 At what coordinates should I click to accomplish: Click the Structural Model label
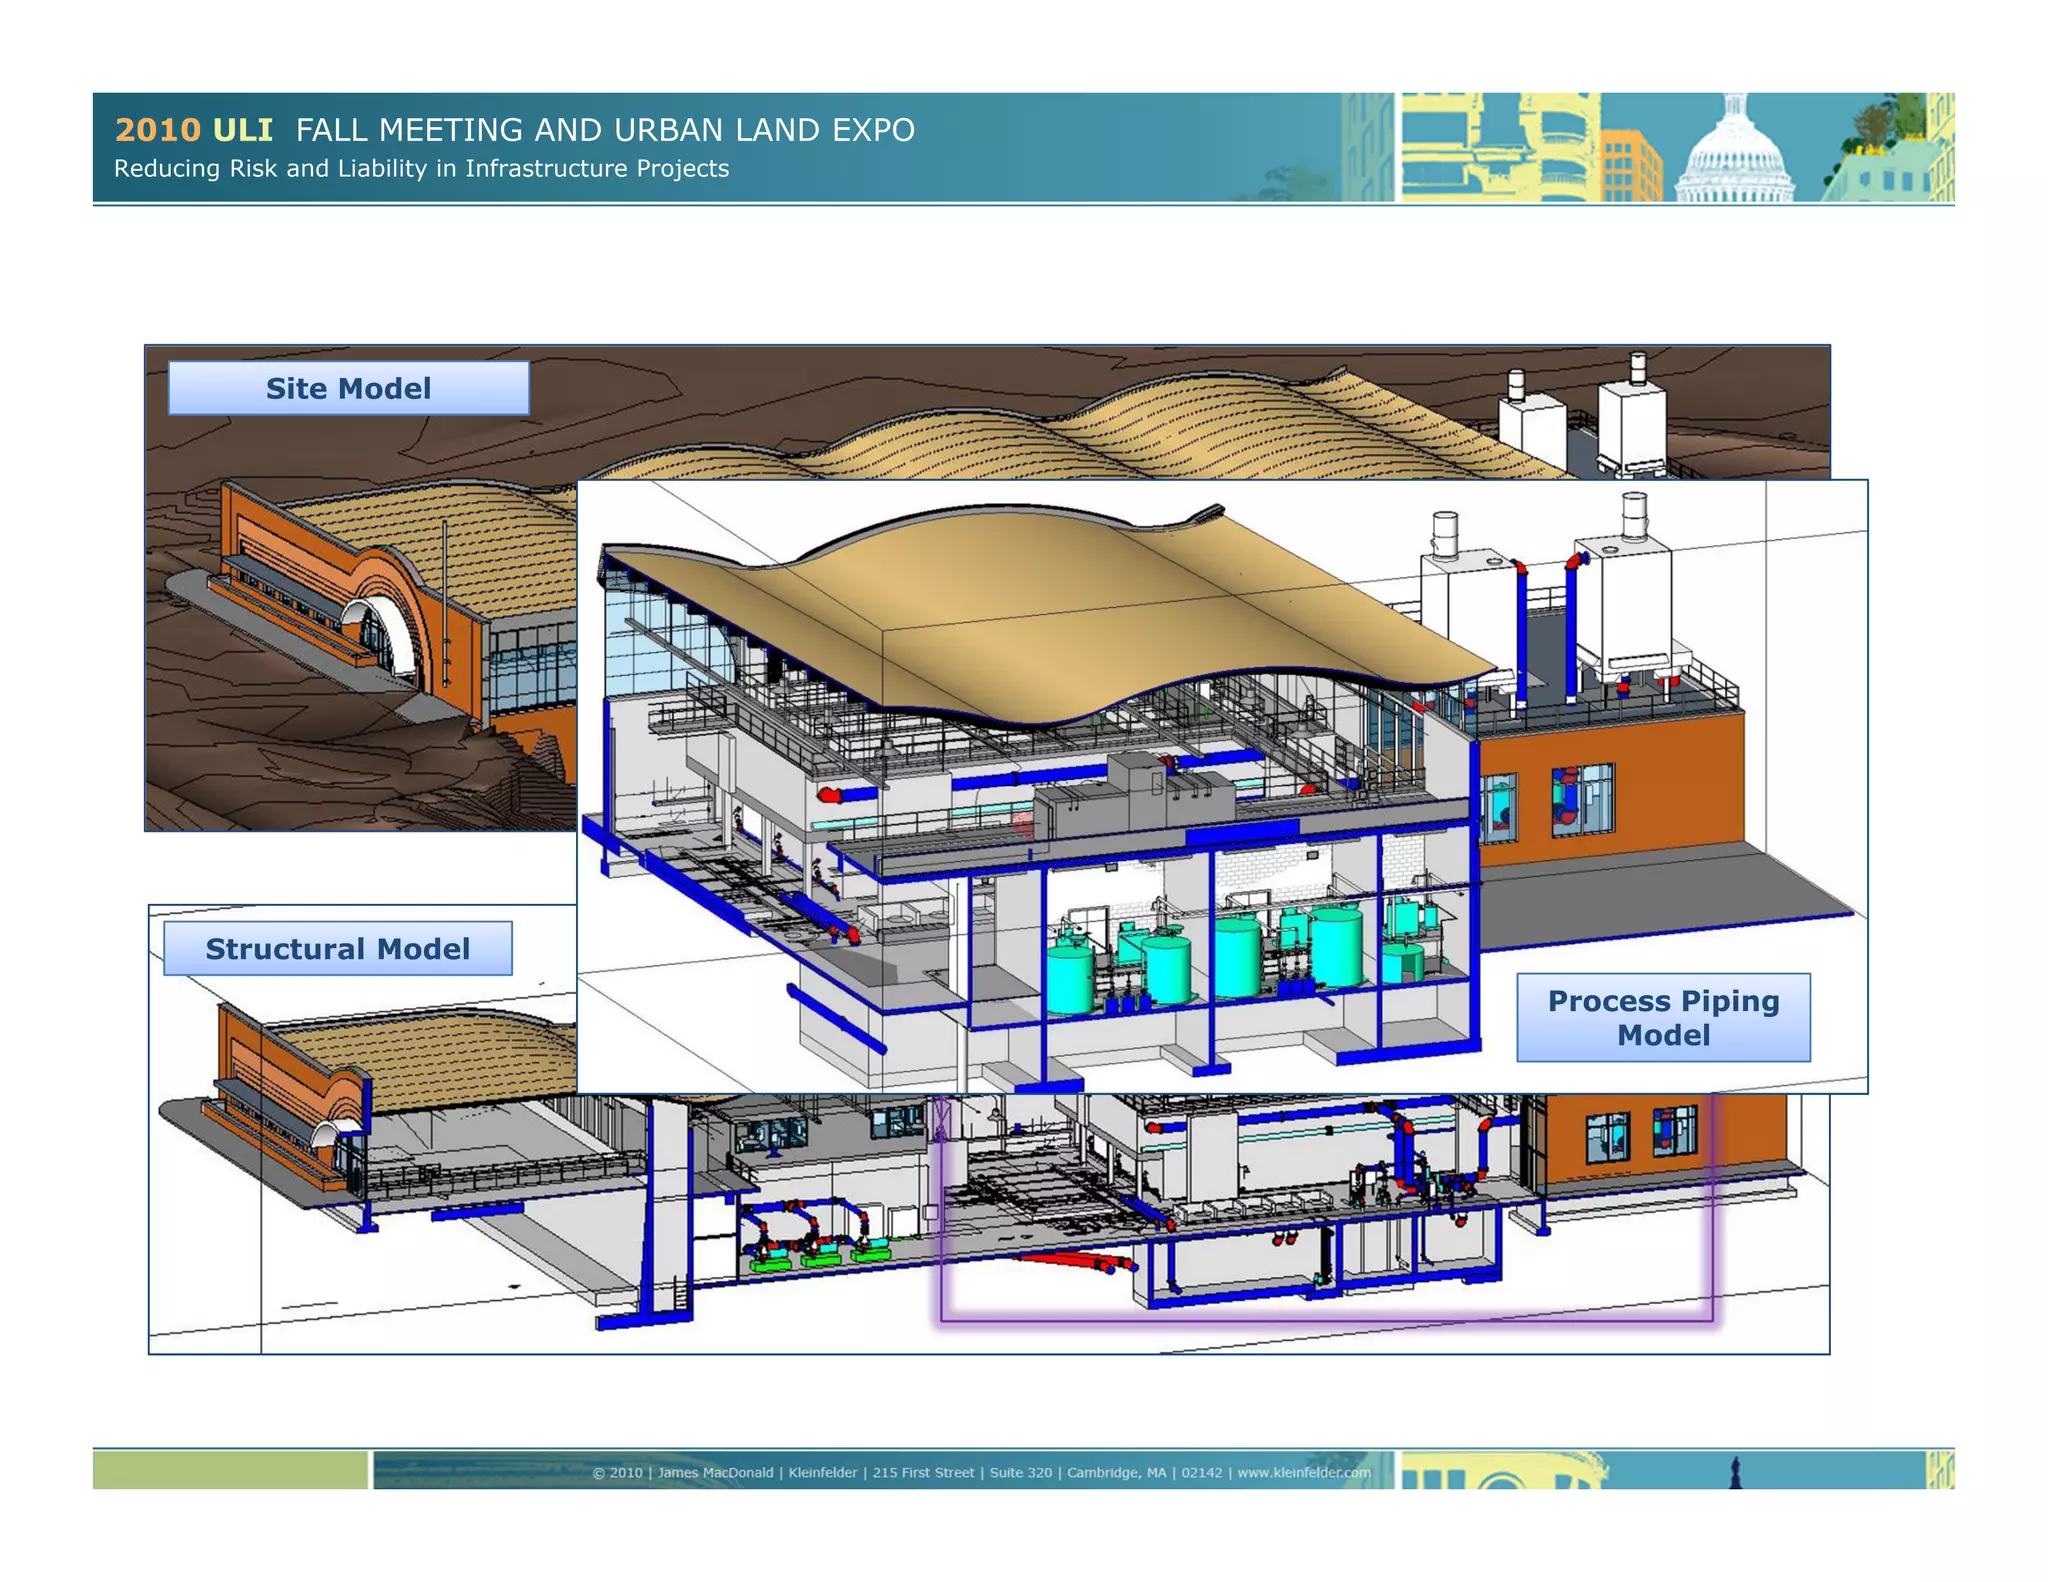click(x=337, y=948)
